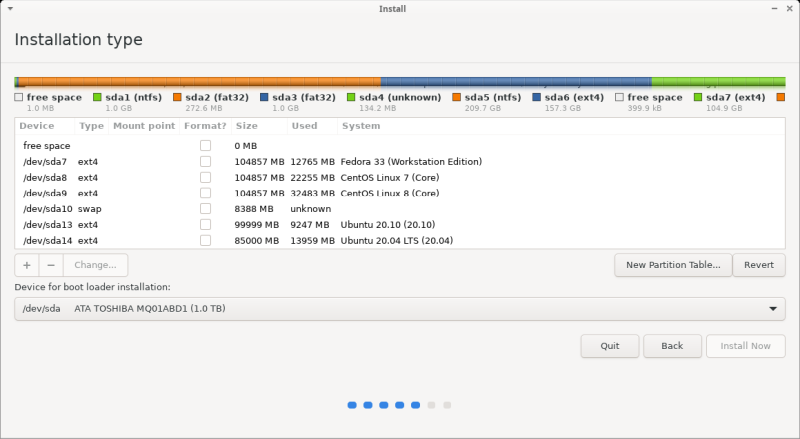This screenshot has height=439, width=800.
Task: Click the 8388 MB size cell
Action: coord(254,208)
